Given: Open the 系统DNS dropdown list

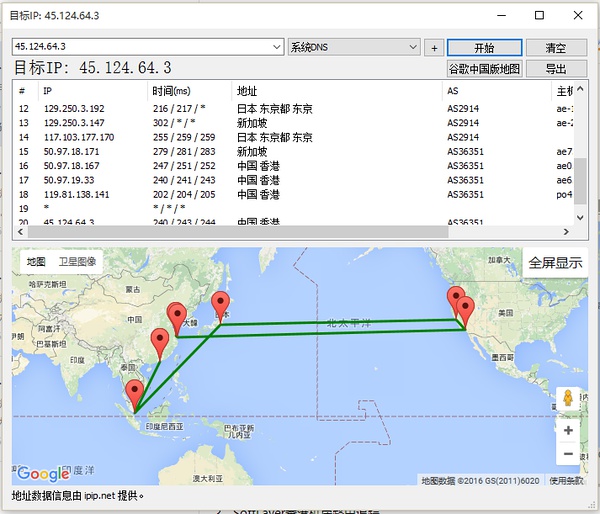Looking at the screenshot, I should 413,47.
